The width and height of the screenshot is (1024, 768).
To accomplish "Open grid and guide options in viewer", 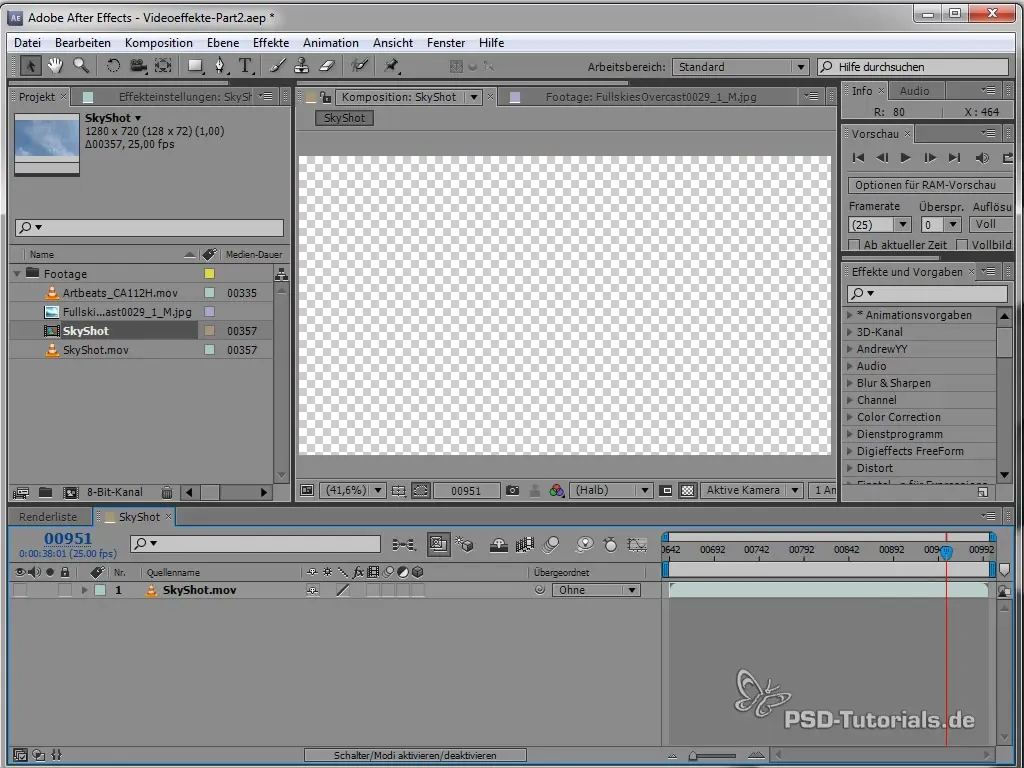I will pos(398,490).
